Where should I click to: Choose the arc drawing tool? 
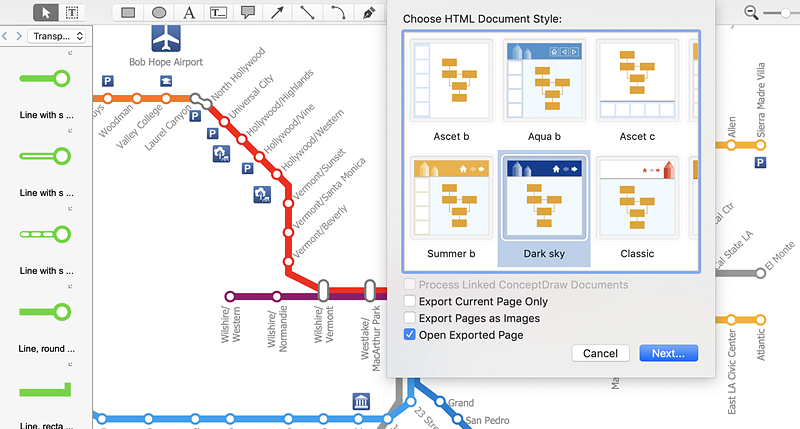pos(337,12)
